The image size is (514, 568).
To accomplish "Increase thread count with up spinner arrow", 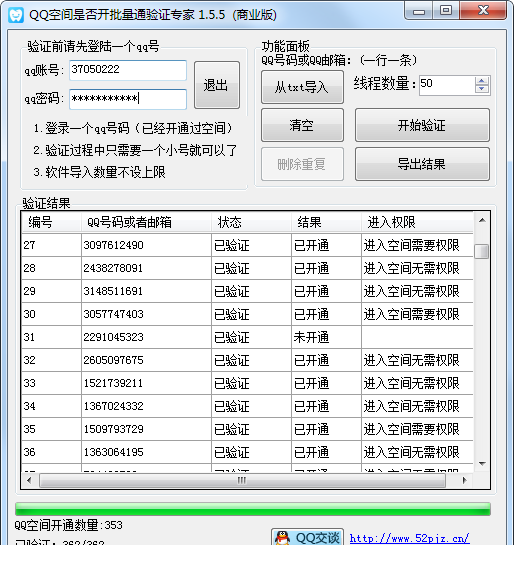I will click(x=481, y=81).
